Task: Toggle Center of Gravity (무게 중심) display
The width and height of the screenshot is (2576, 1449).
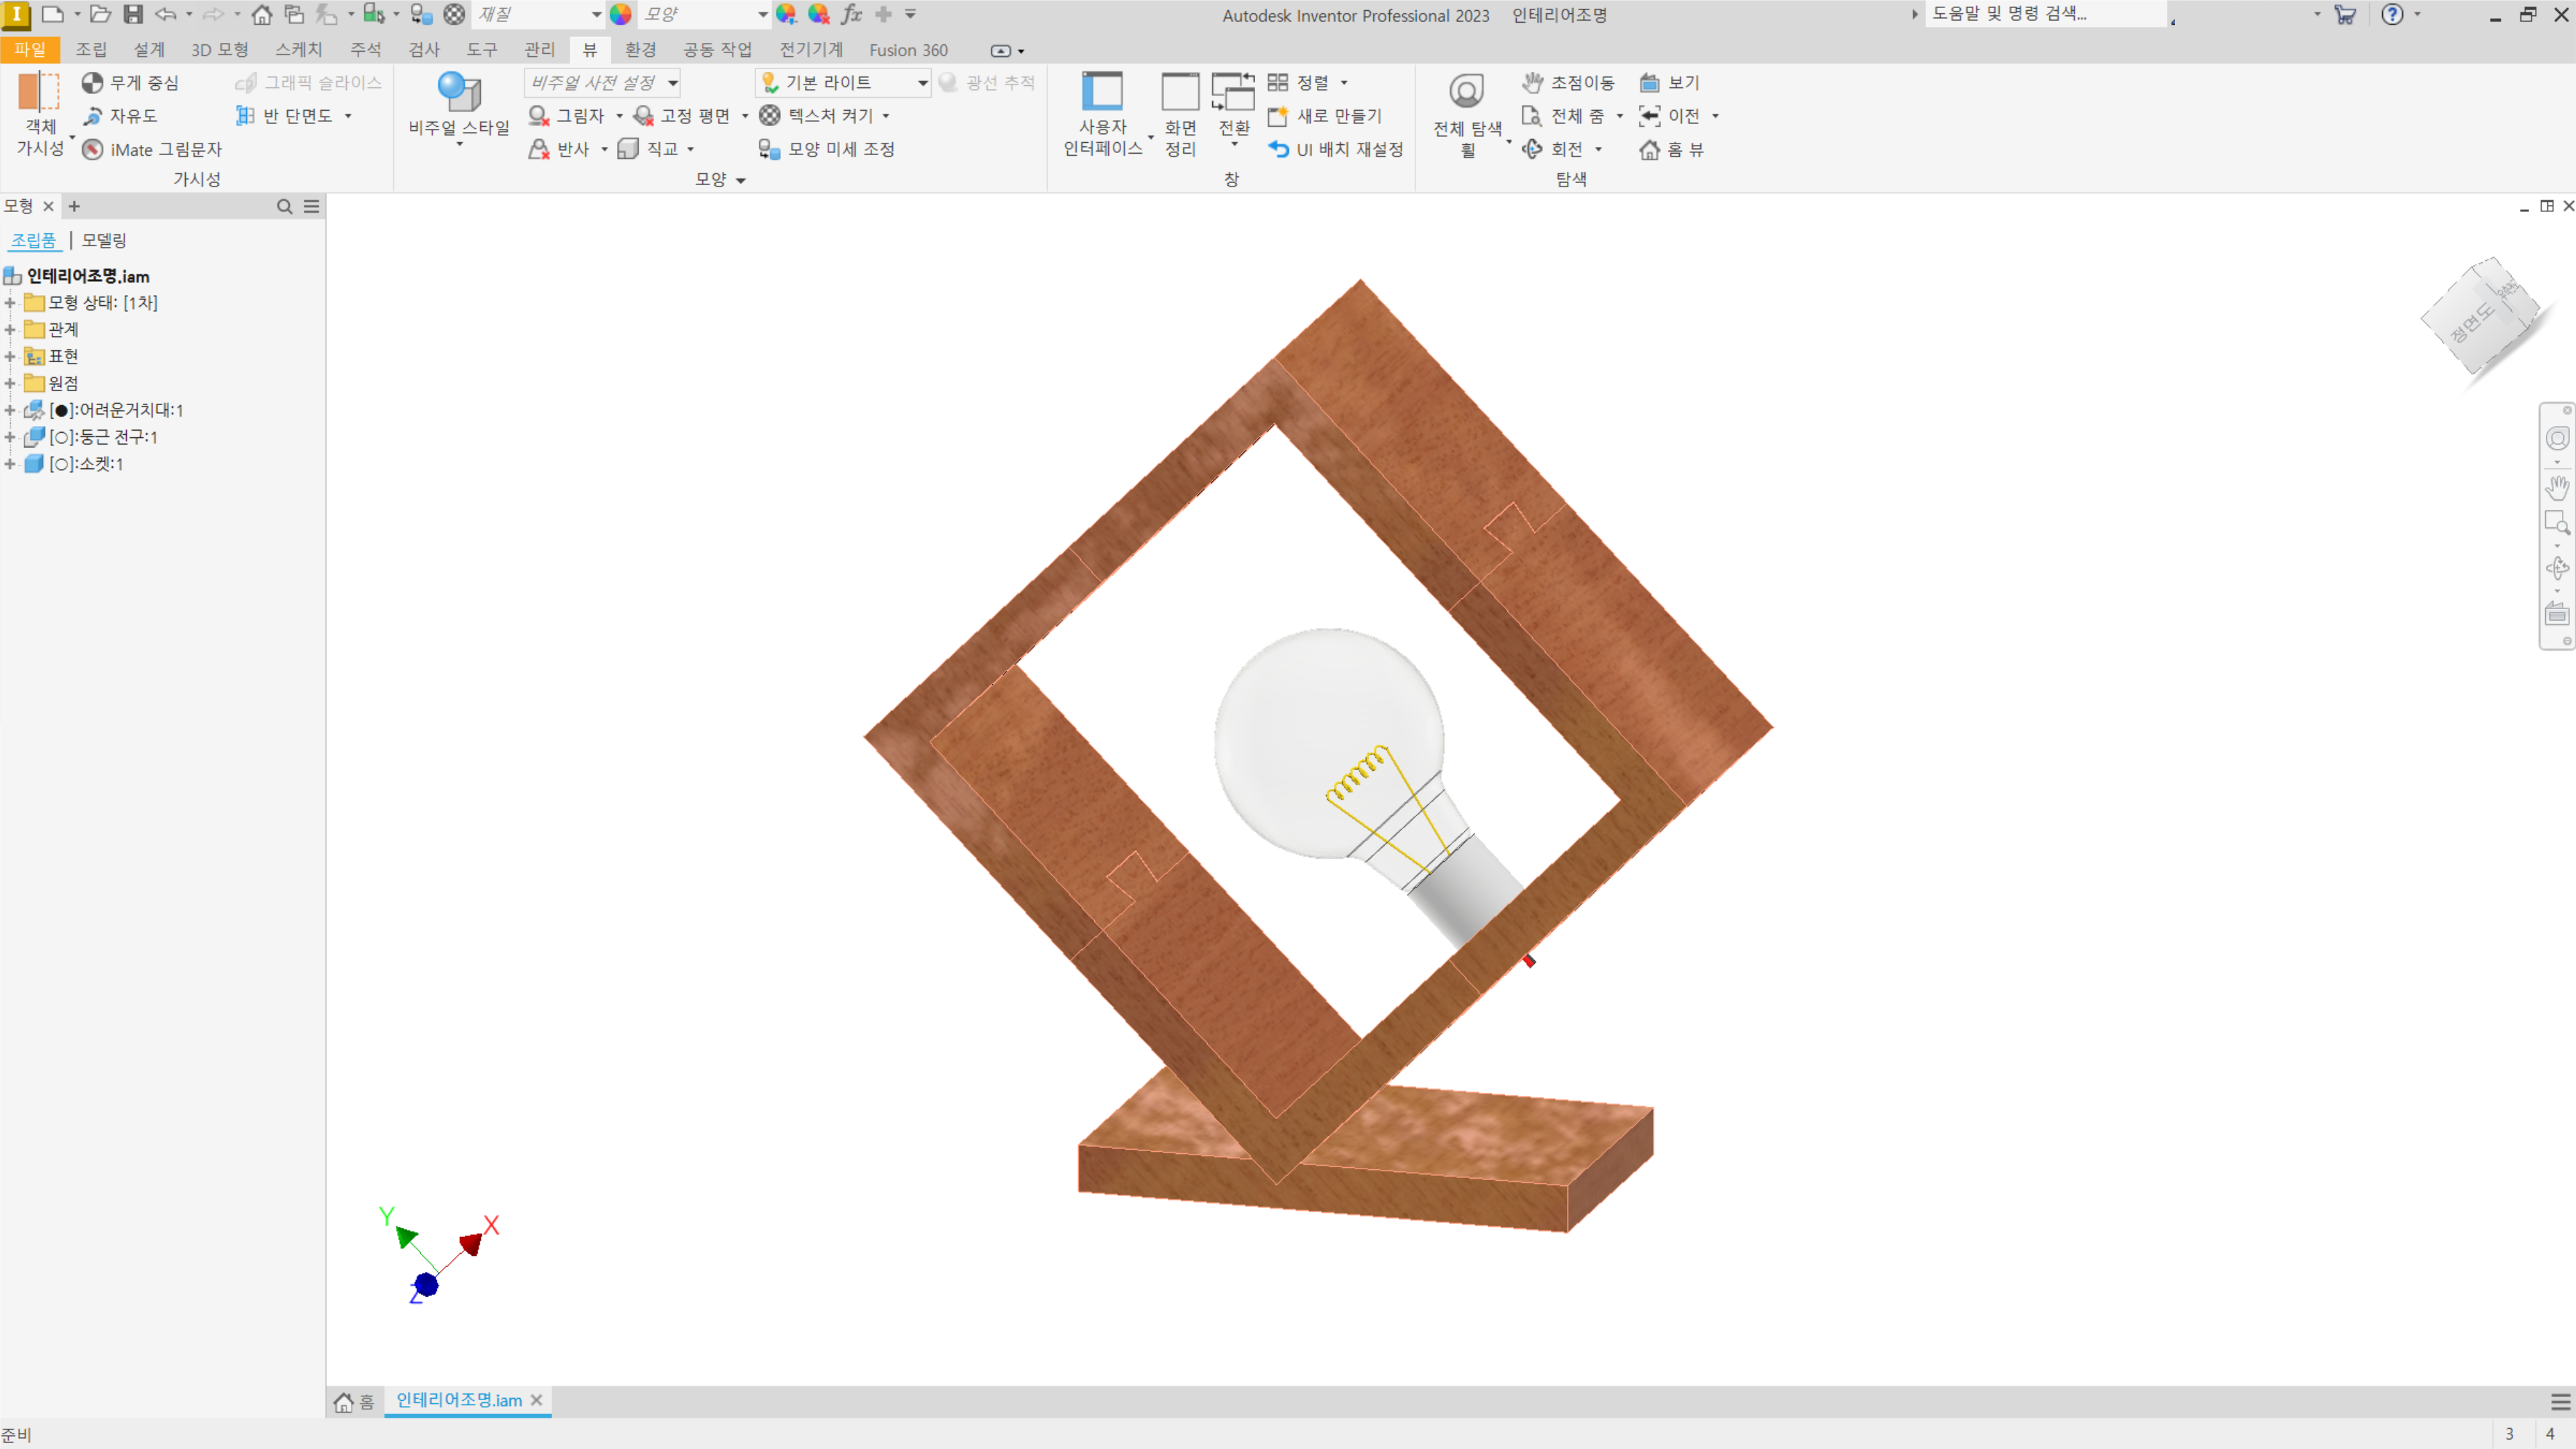Action: (130, 83)
